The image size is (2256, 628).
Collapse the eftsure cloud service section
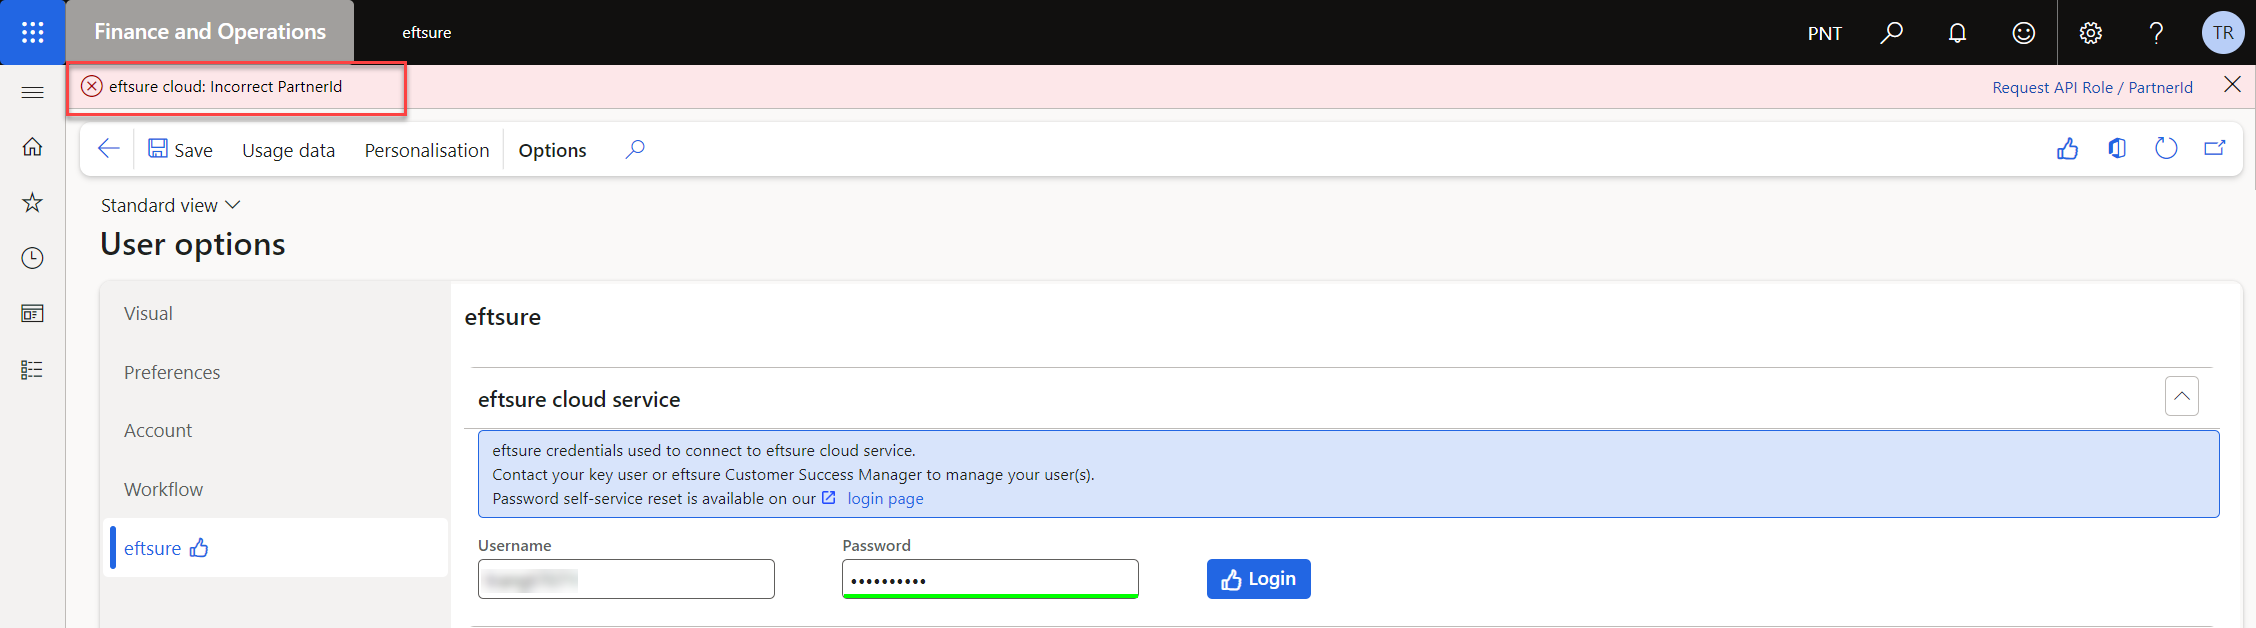tap(2182, 396)
